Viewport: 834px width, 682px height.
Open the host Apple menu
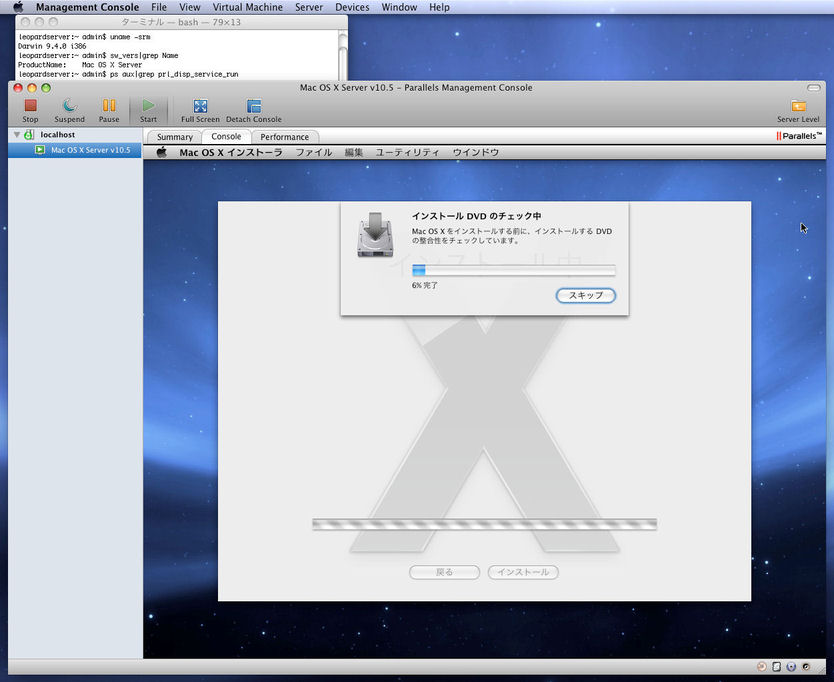click(18, 7)
